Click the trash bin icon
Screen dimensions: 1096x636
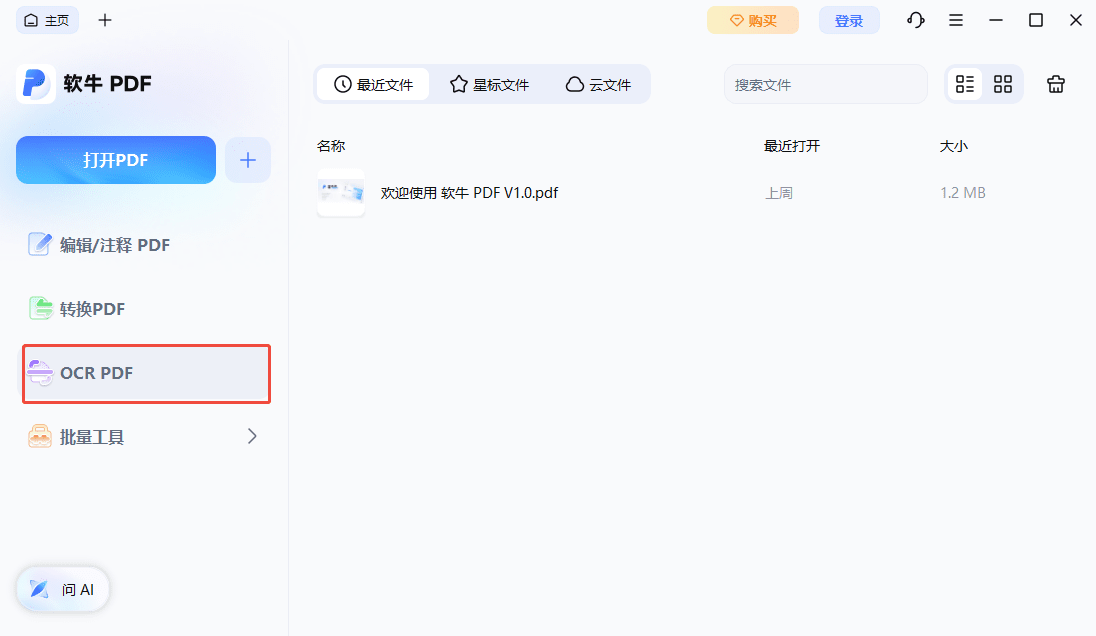coord(1055,85)
